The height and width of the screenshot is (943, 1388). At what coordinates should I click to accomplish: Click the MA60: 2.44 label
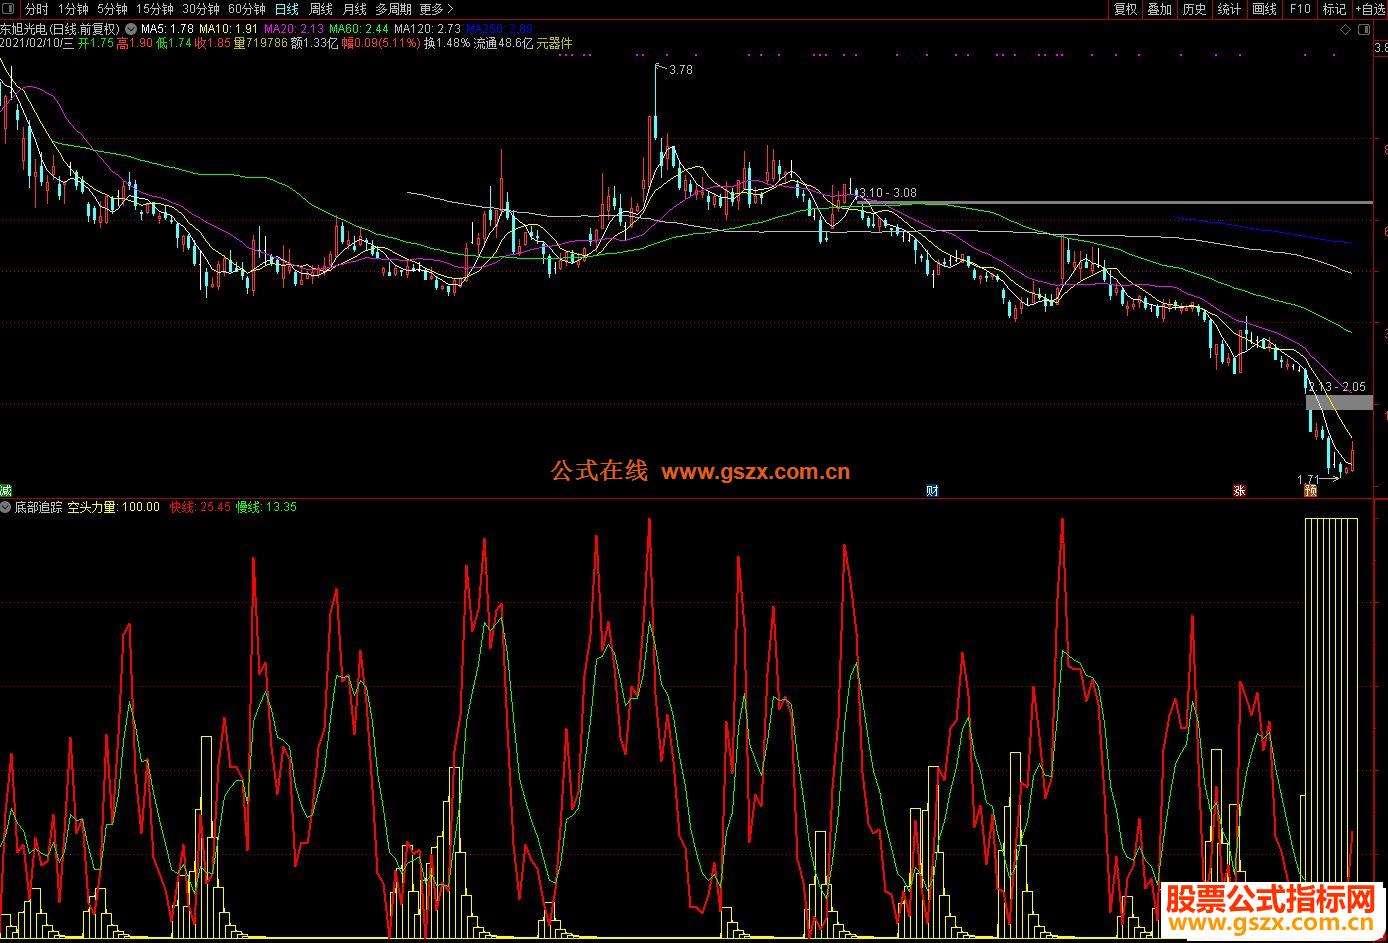click(357, 29)
